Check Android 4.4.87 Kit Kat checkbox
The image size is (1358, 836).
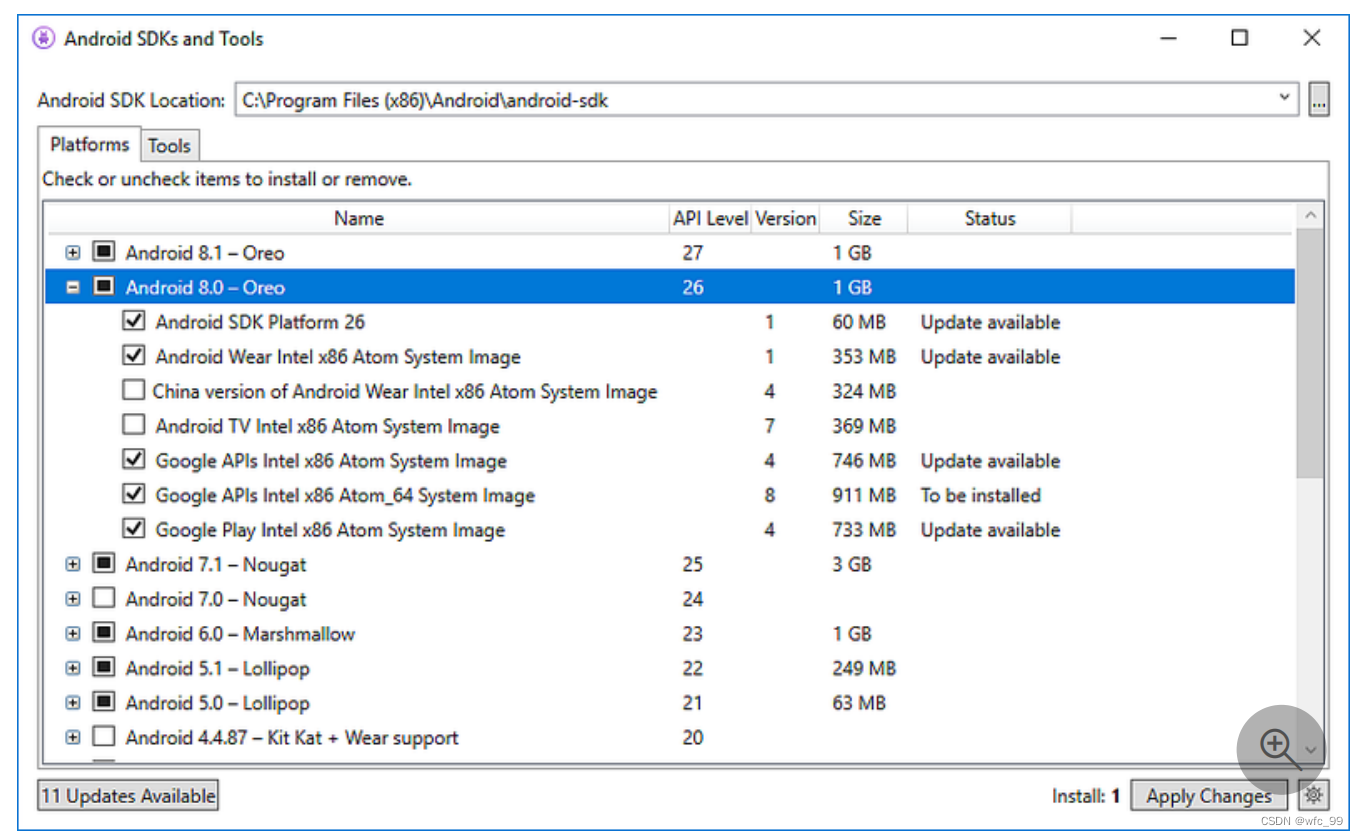coord(103,736)
